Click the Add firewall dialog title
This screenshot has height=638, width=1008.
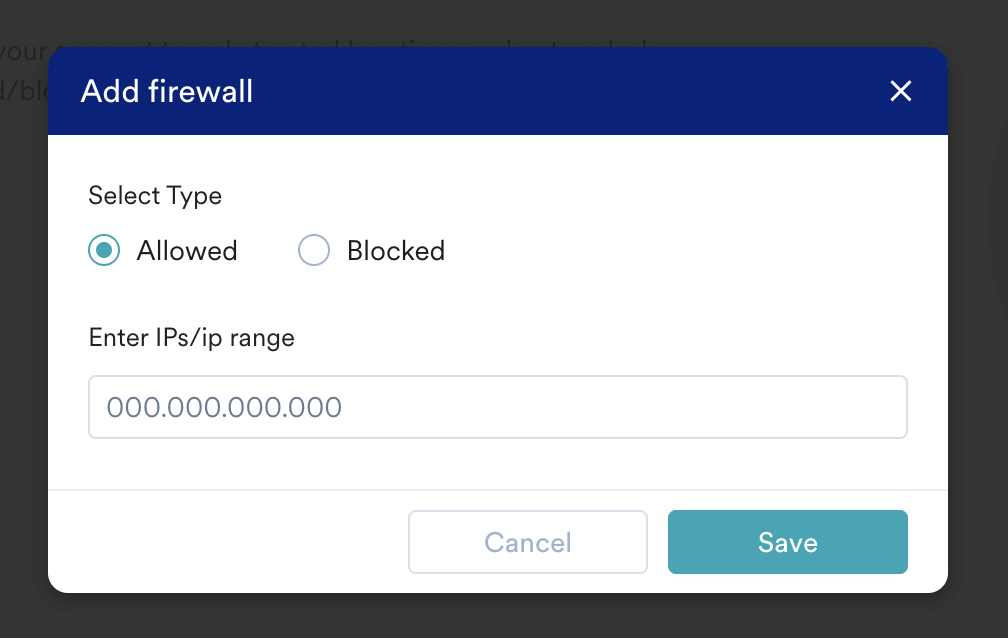pyautogui.click(x=167, y=91)
